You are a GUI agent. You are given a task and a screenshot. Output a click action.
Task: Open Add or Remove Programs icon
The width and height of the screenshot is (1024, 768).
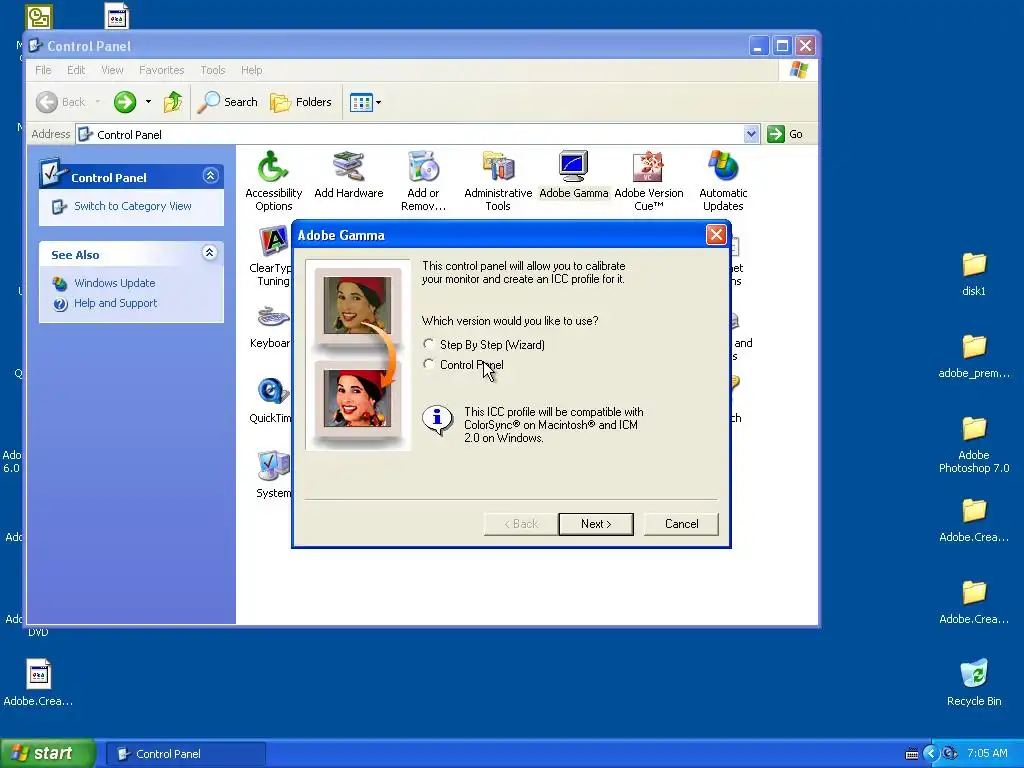coord(423,181)
